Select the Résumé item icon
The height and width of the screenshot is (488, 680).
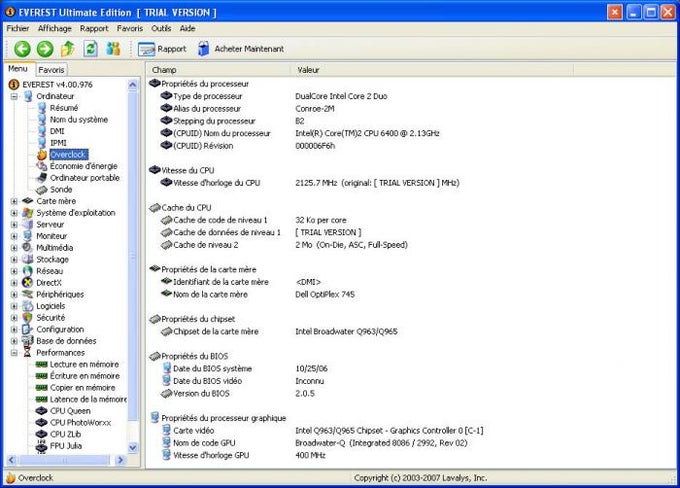point(42,108)
